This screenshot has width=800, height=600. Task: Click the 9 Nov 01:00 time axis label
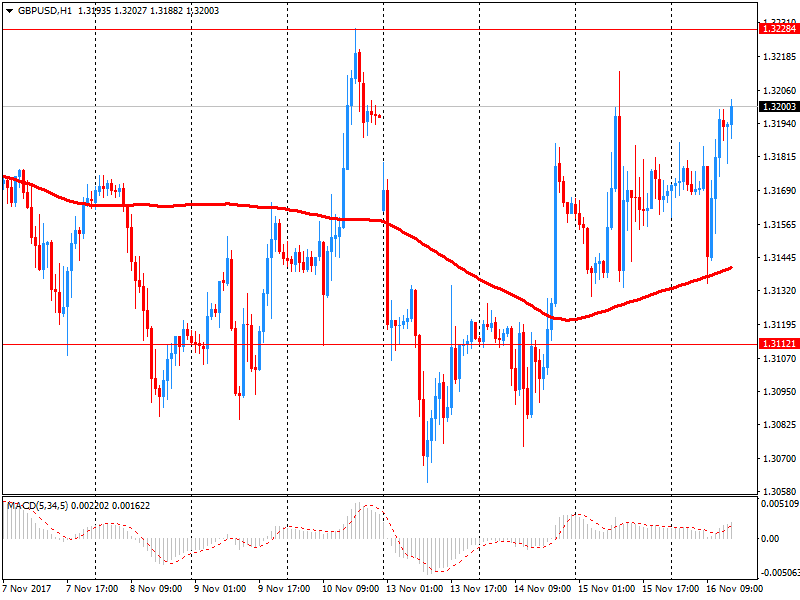pos(220,589)
